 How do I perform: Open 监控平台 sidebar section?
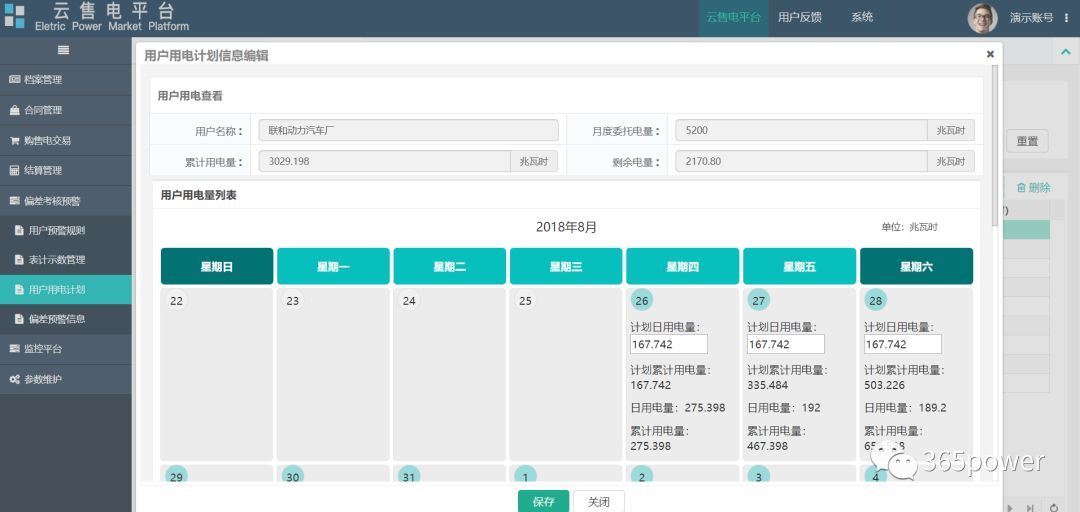(x=42, y=349)
